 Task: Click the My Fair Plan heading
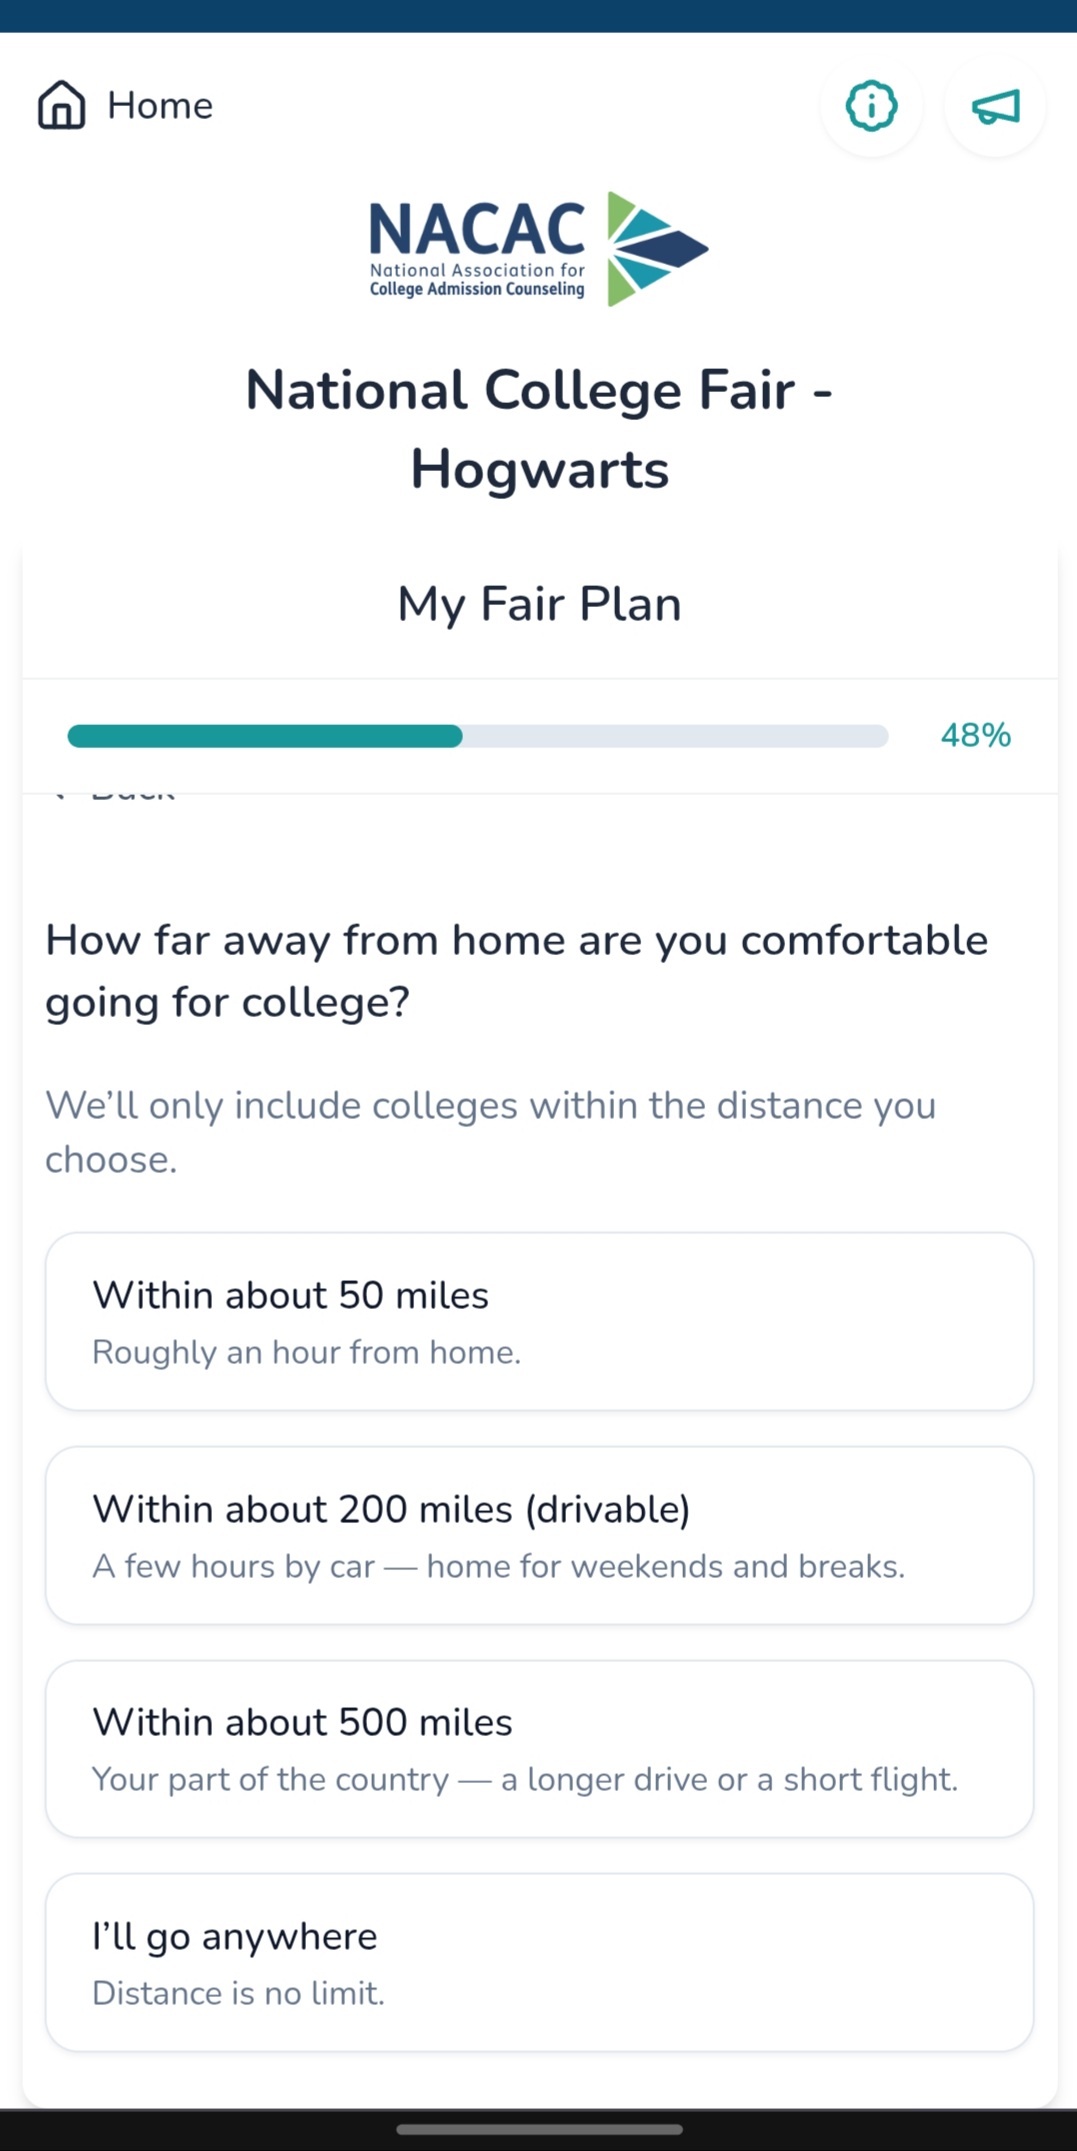coord(539,604)
